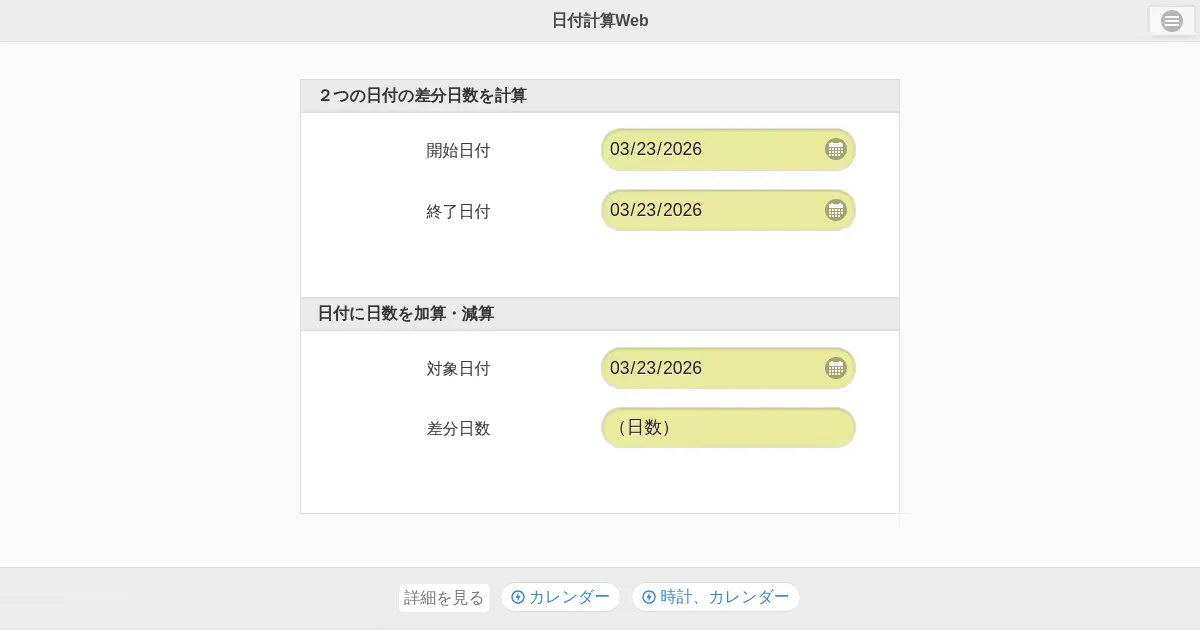Click the 差分日数 field label
This screenshot has width=1200, height=630.
click(458, 429)
